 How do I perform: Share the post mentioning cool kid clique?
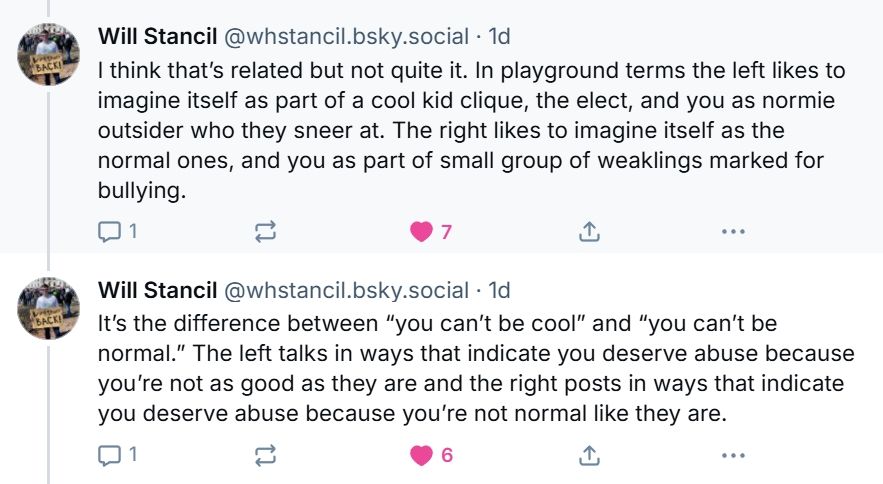pyautogui.click(x=589, y=232)
